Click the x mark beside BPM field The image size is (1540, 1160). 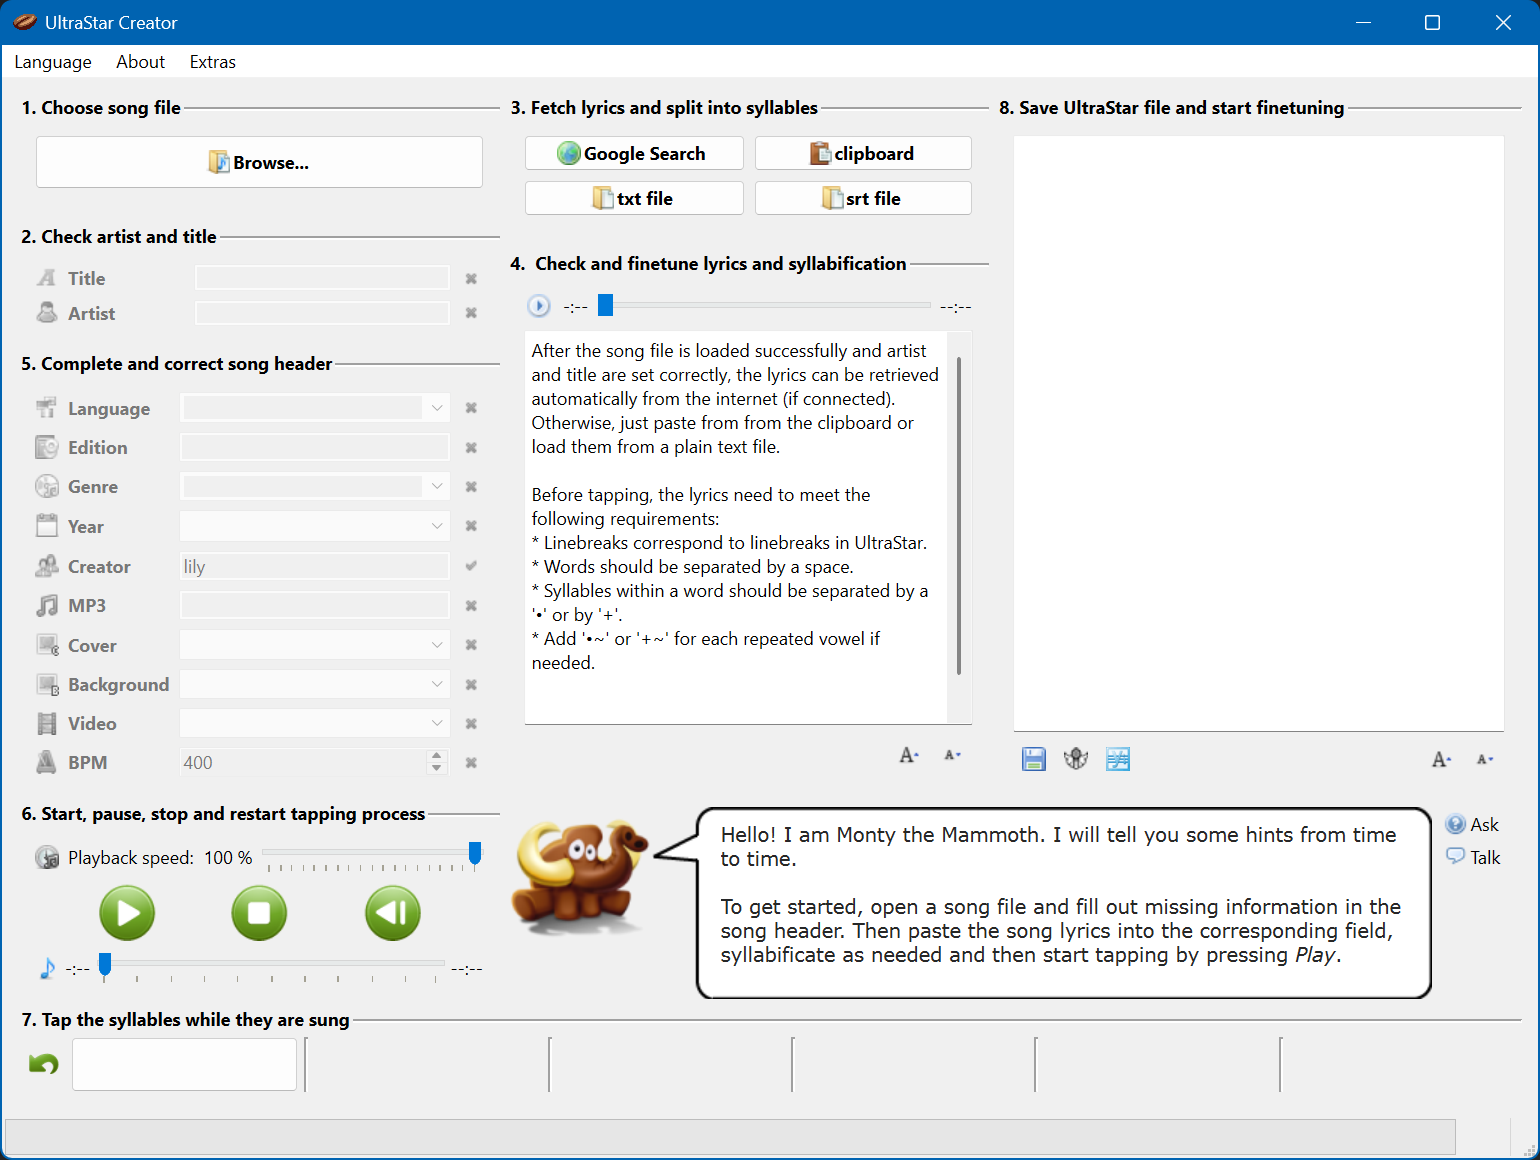pyautogui.click(x=471, y=763)
